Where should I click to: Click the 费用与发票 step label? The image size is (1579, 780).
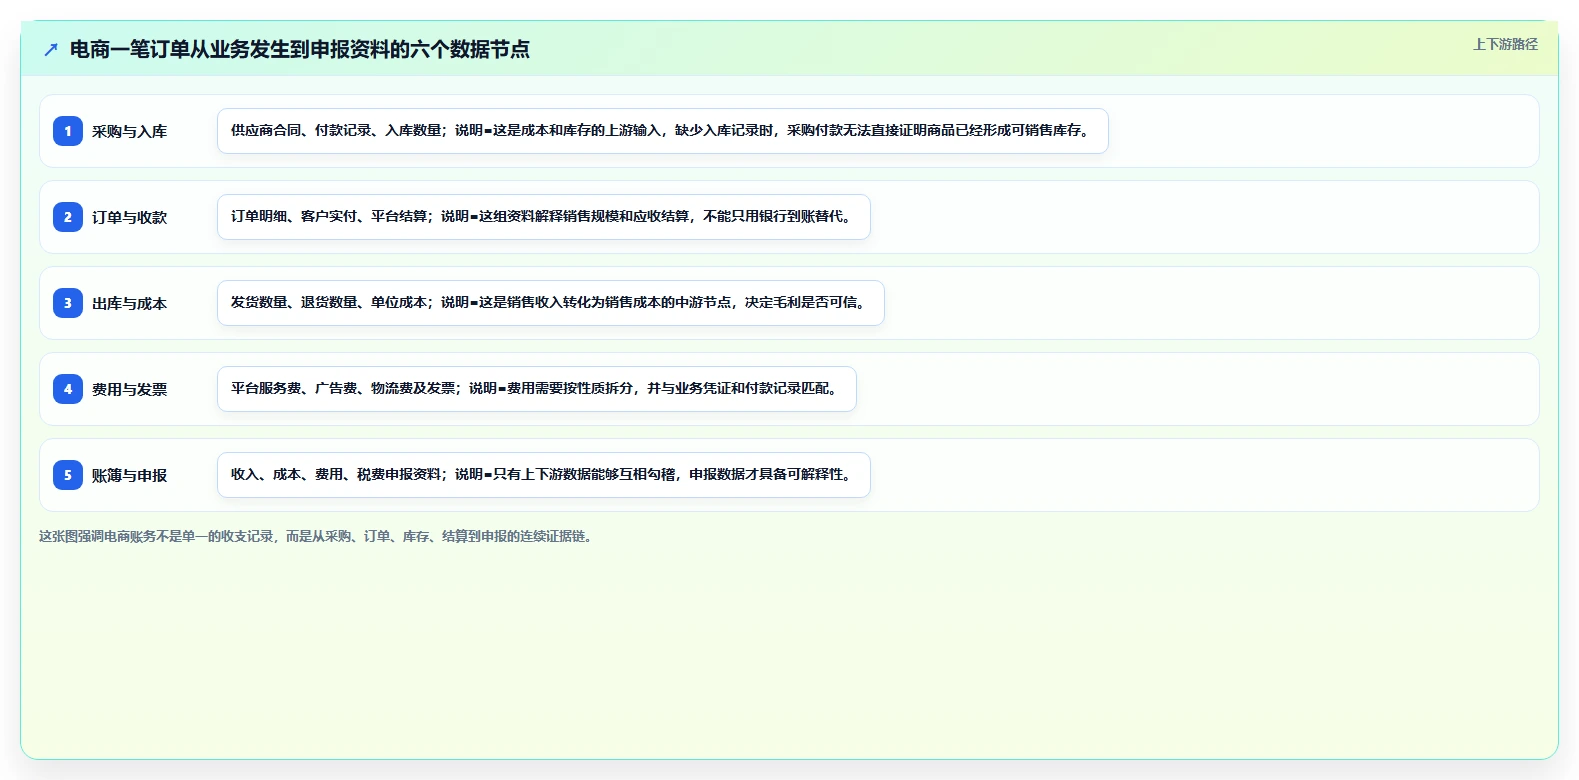pyautogui.click(x=130, y=389)
